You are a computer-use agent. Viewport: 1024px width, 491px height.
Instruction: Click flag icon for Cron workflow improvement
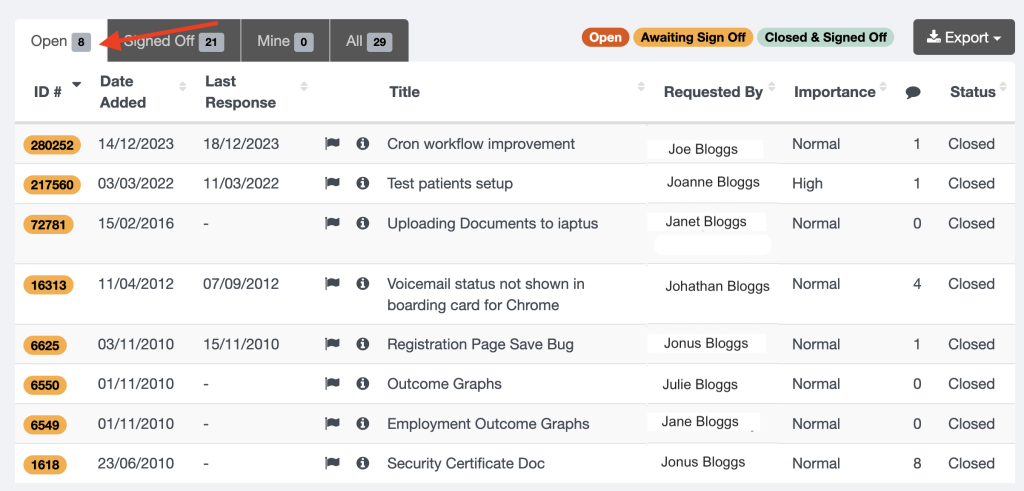pyautogui.click(x=332, y=144)
